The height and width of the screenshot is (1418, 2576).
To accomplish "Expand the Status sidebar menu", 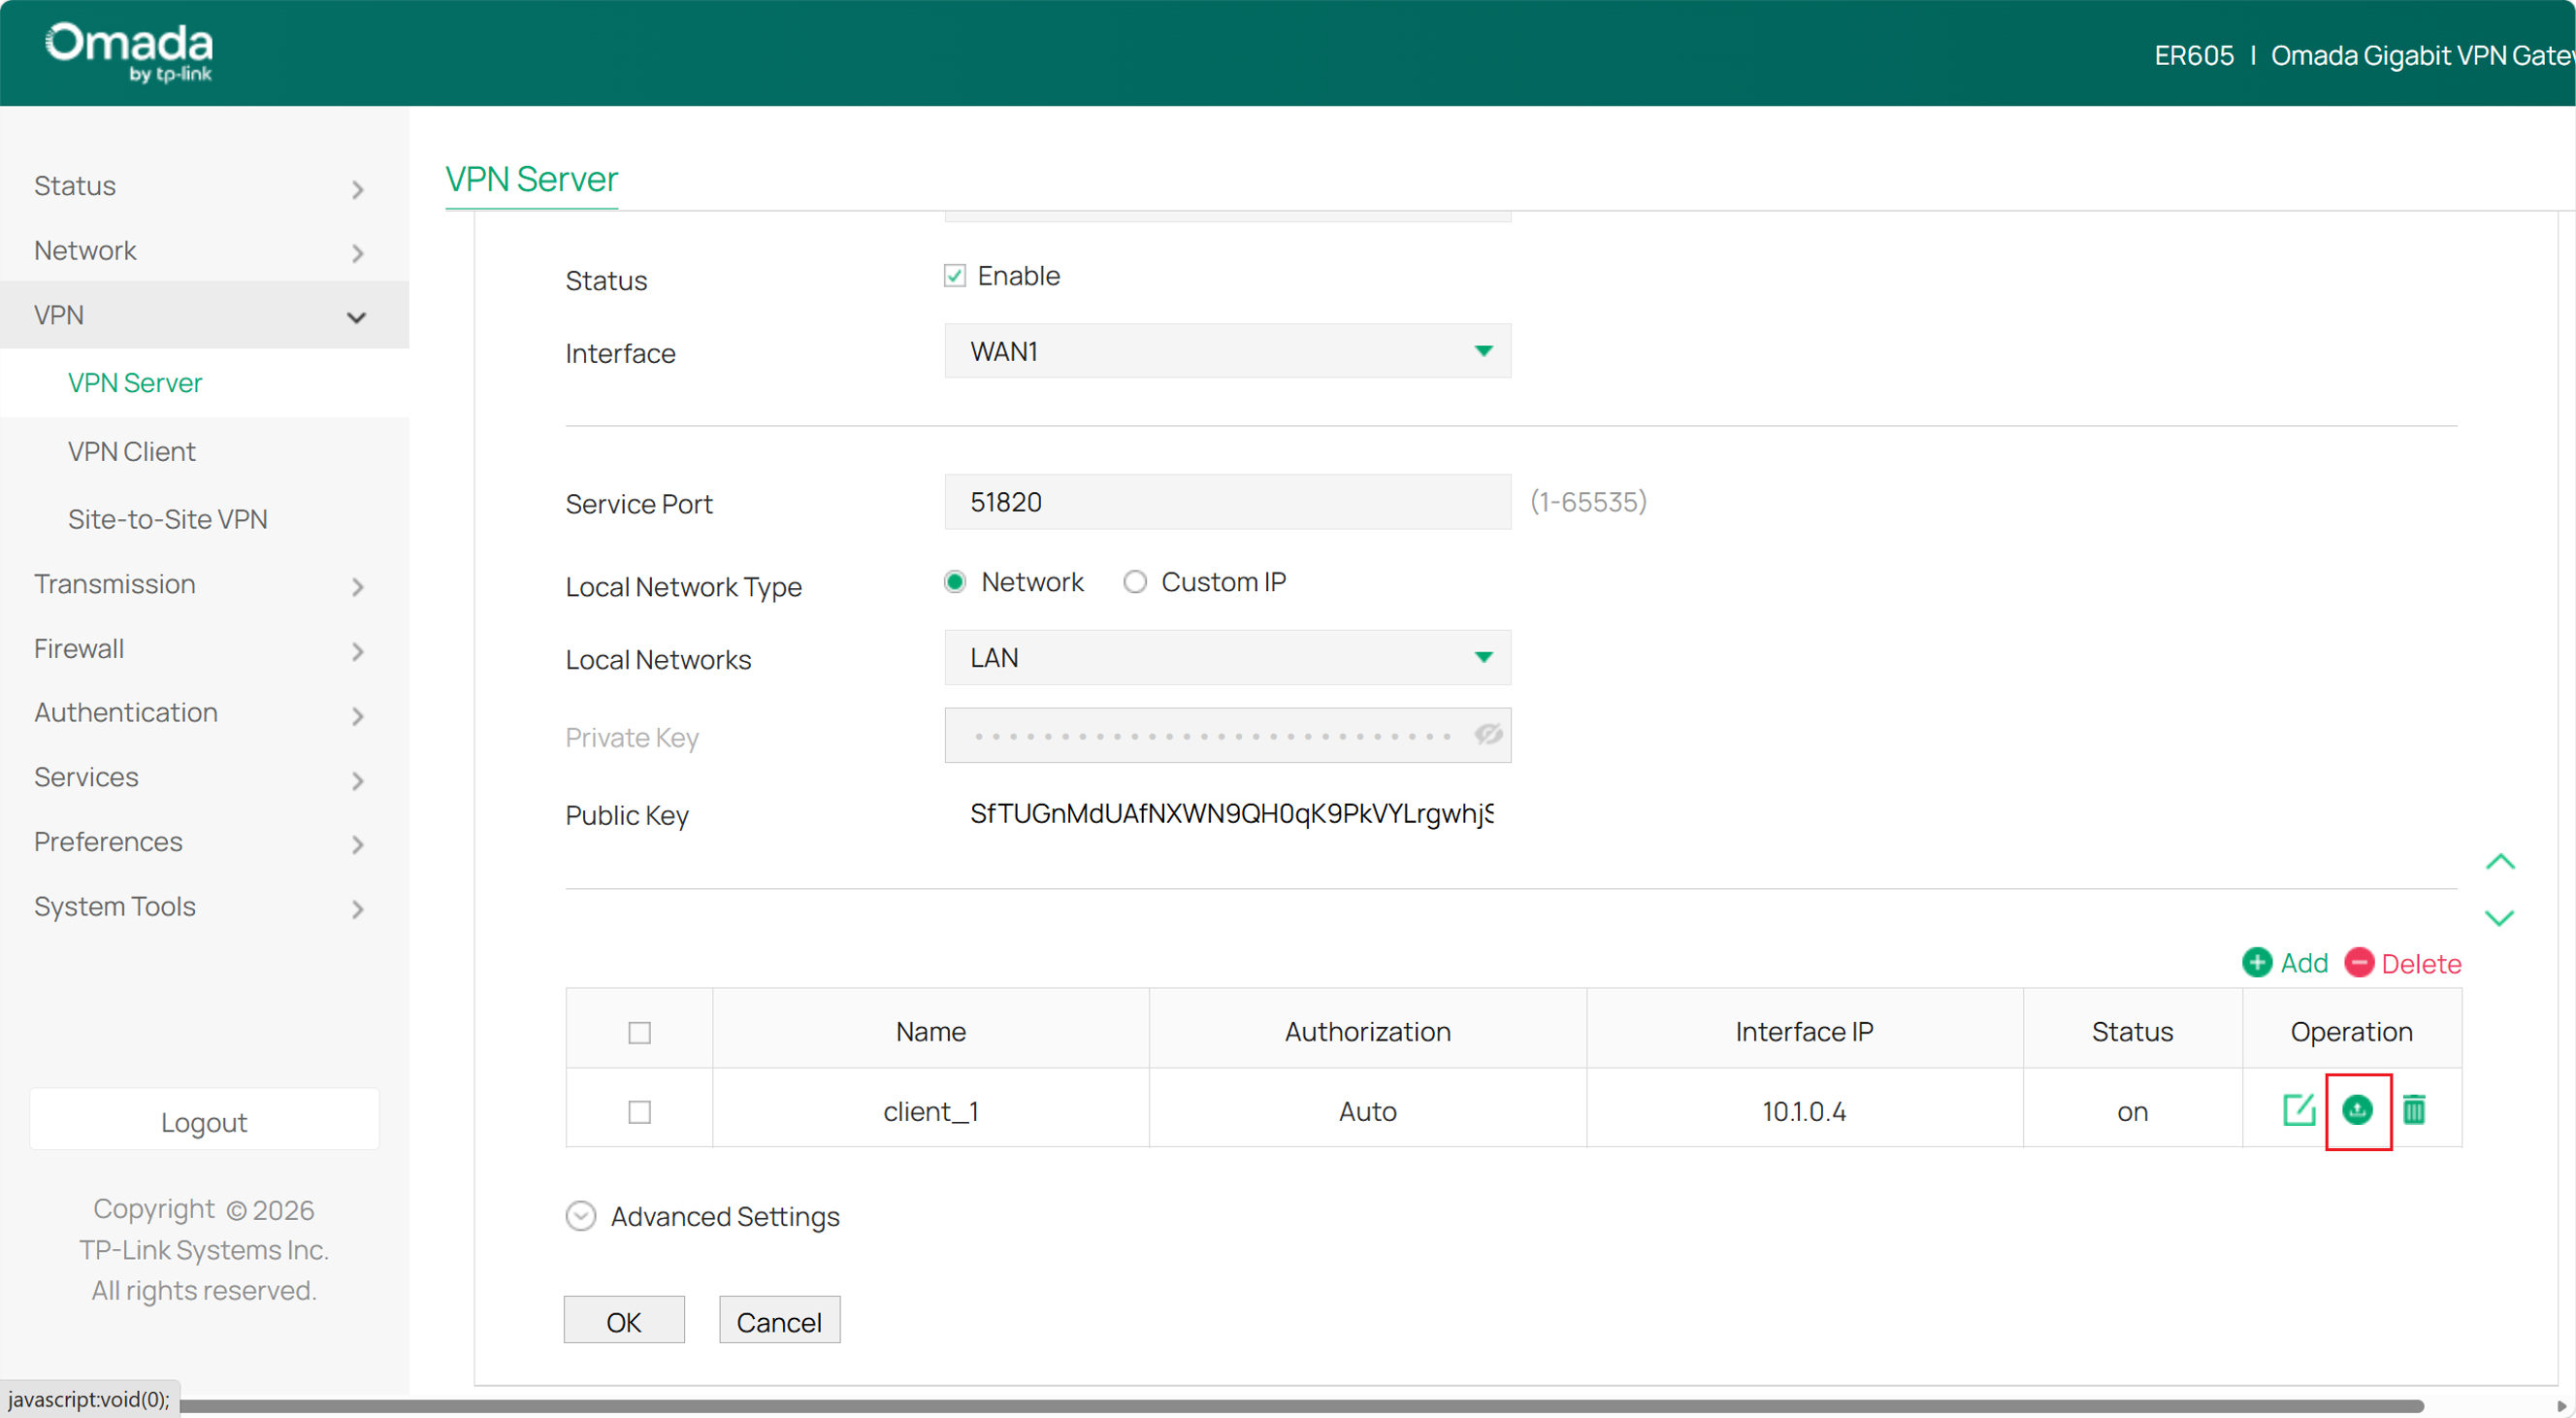I will click(204, 187).
